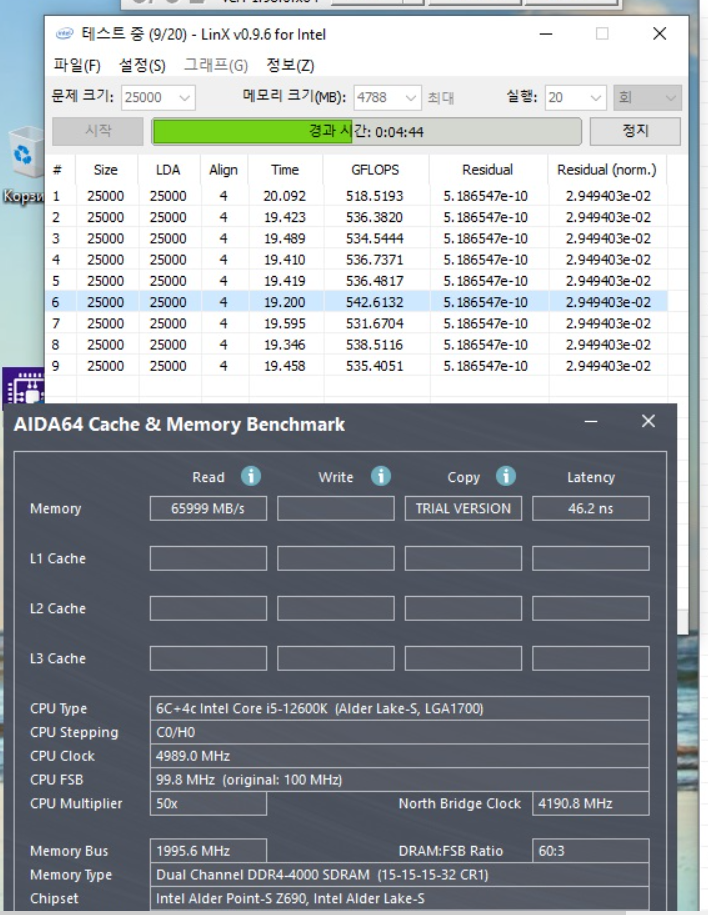Viewport: 708px width, 915px height.
Task: Click the empty Memory Write field
Action: point(336,508)
